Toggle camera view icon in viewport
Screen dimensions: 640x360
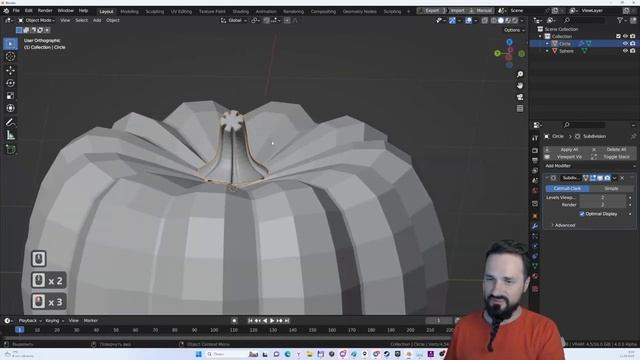[x=520, y=97]
